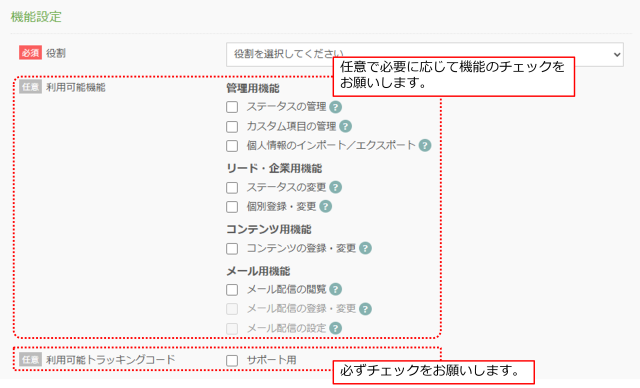Image resolution: width=640 pixels, height=388 pixels.
Task: Click the disabled メール配信の設定 checkbox
Action: click(232, 328)
